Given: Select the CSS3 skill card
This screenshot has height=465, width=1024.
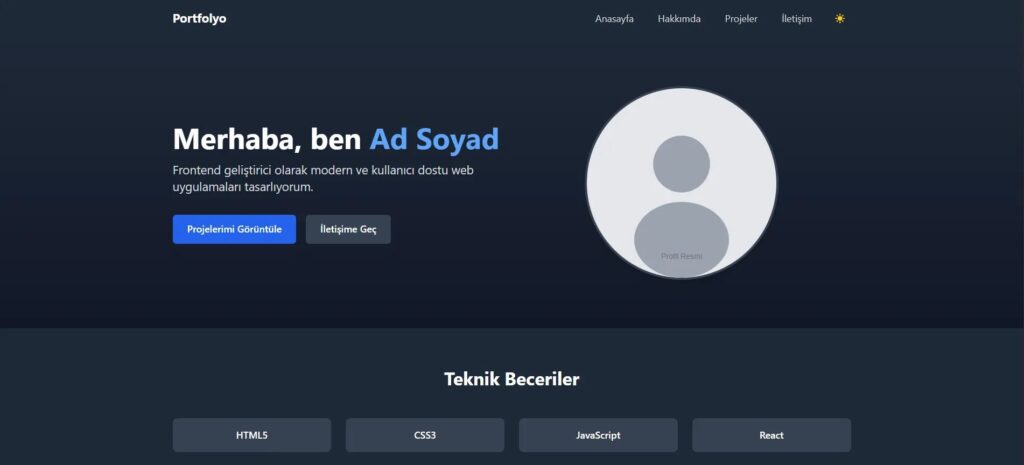Looking at the screenshot, I should [425, 435].
